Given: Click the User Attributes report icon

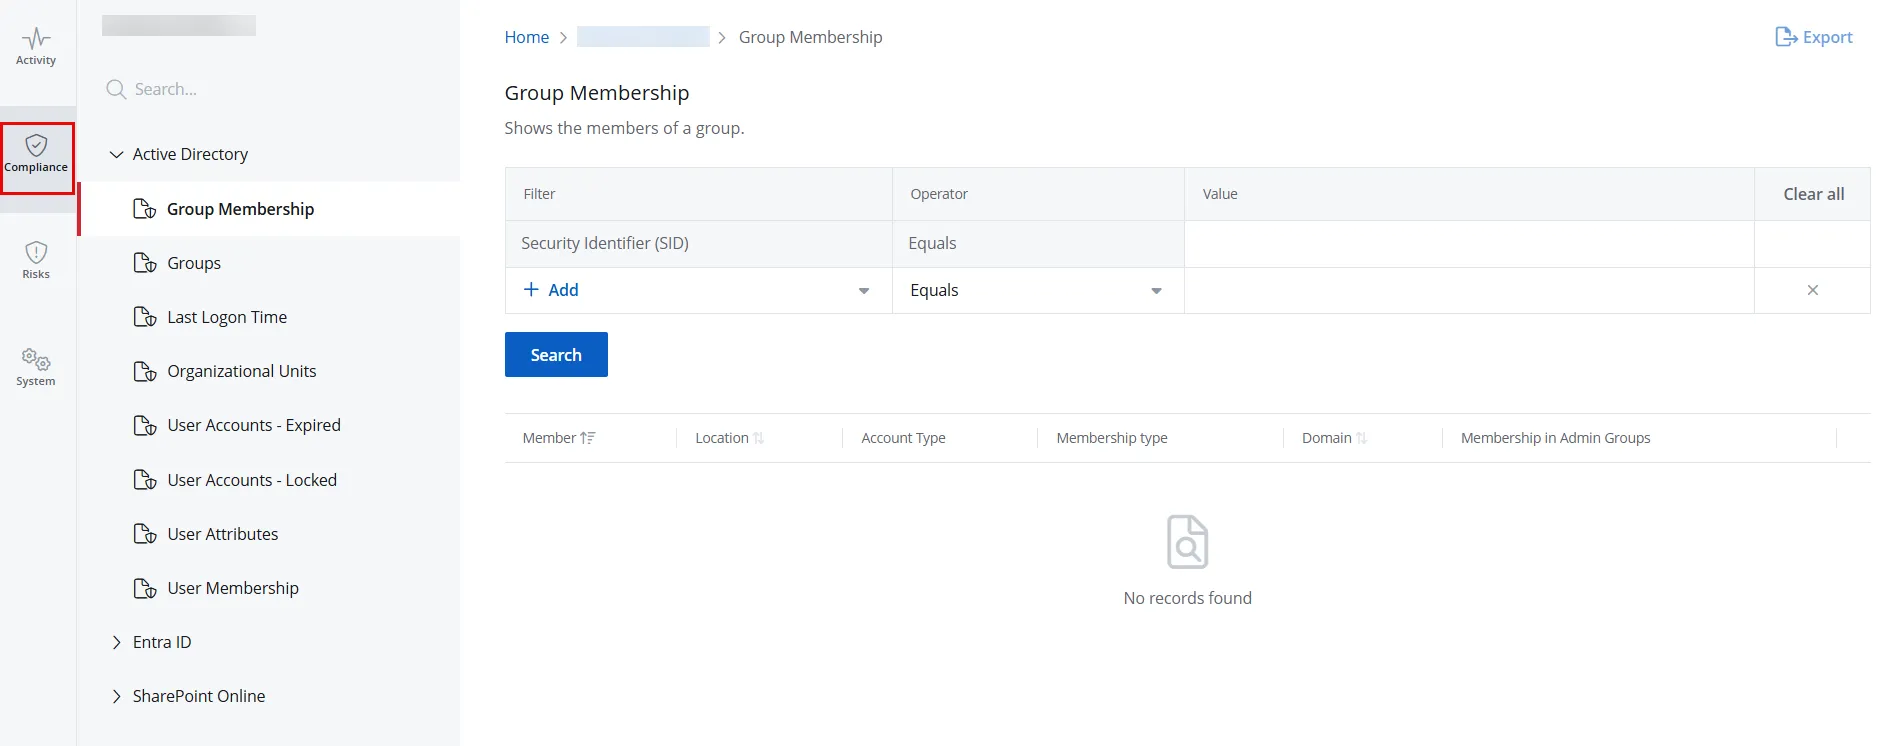Looking at the screenshot, I should pos(145,534).
